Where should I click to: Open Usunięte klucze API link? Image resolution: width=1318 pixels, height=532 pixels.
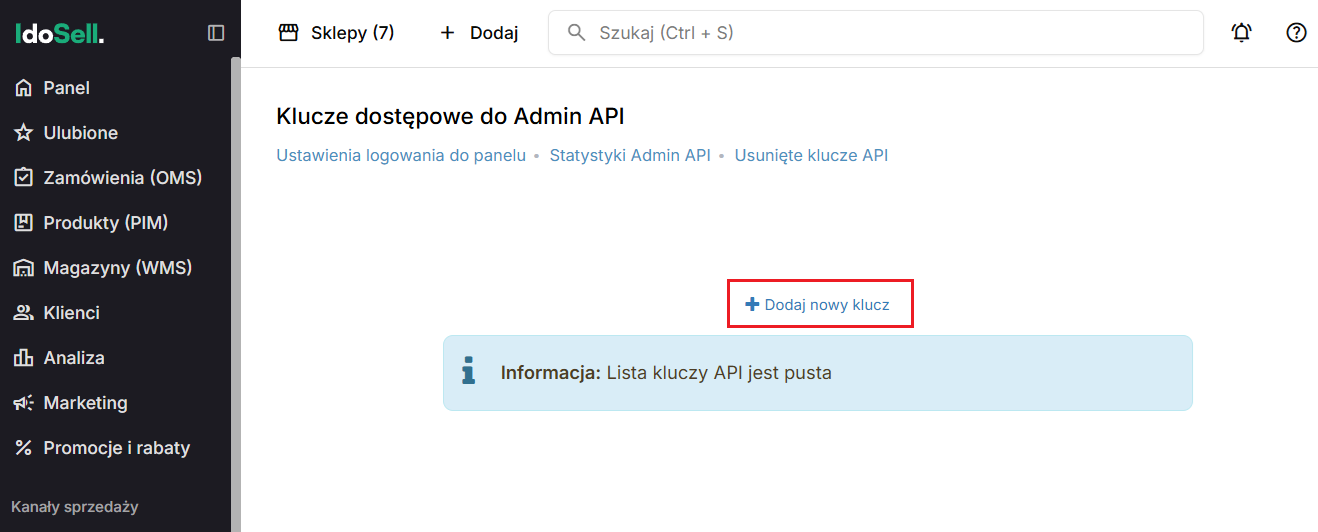(811, 155)
